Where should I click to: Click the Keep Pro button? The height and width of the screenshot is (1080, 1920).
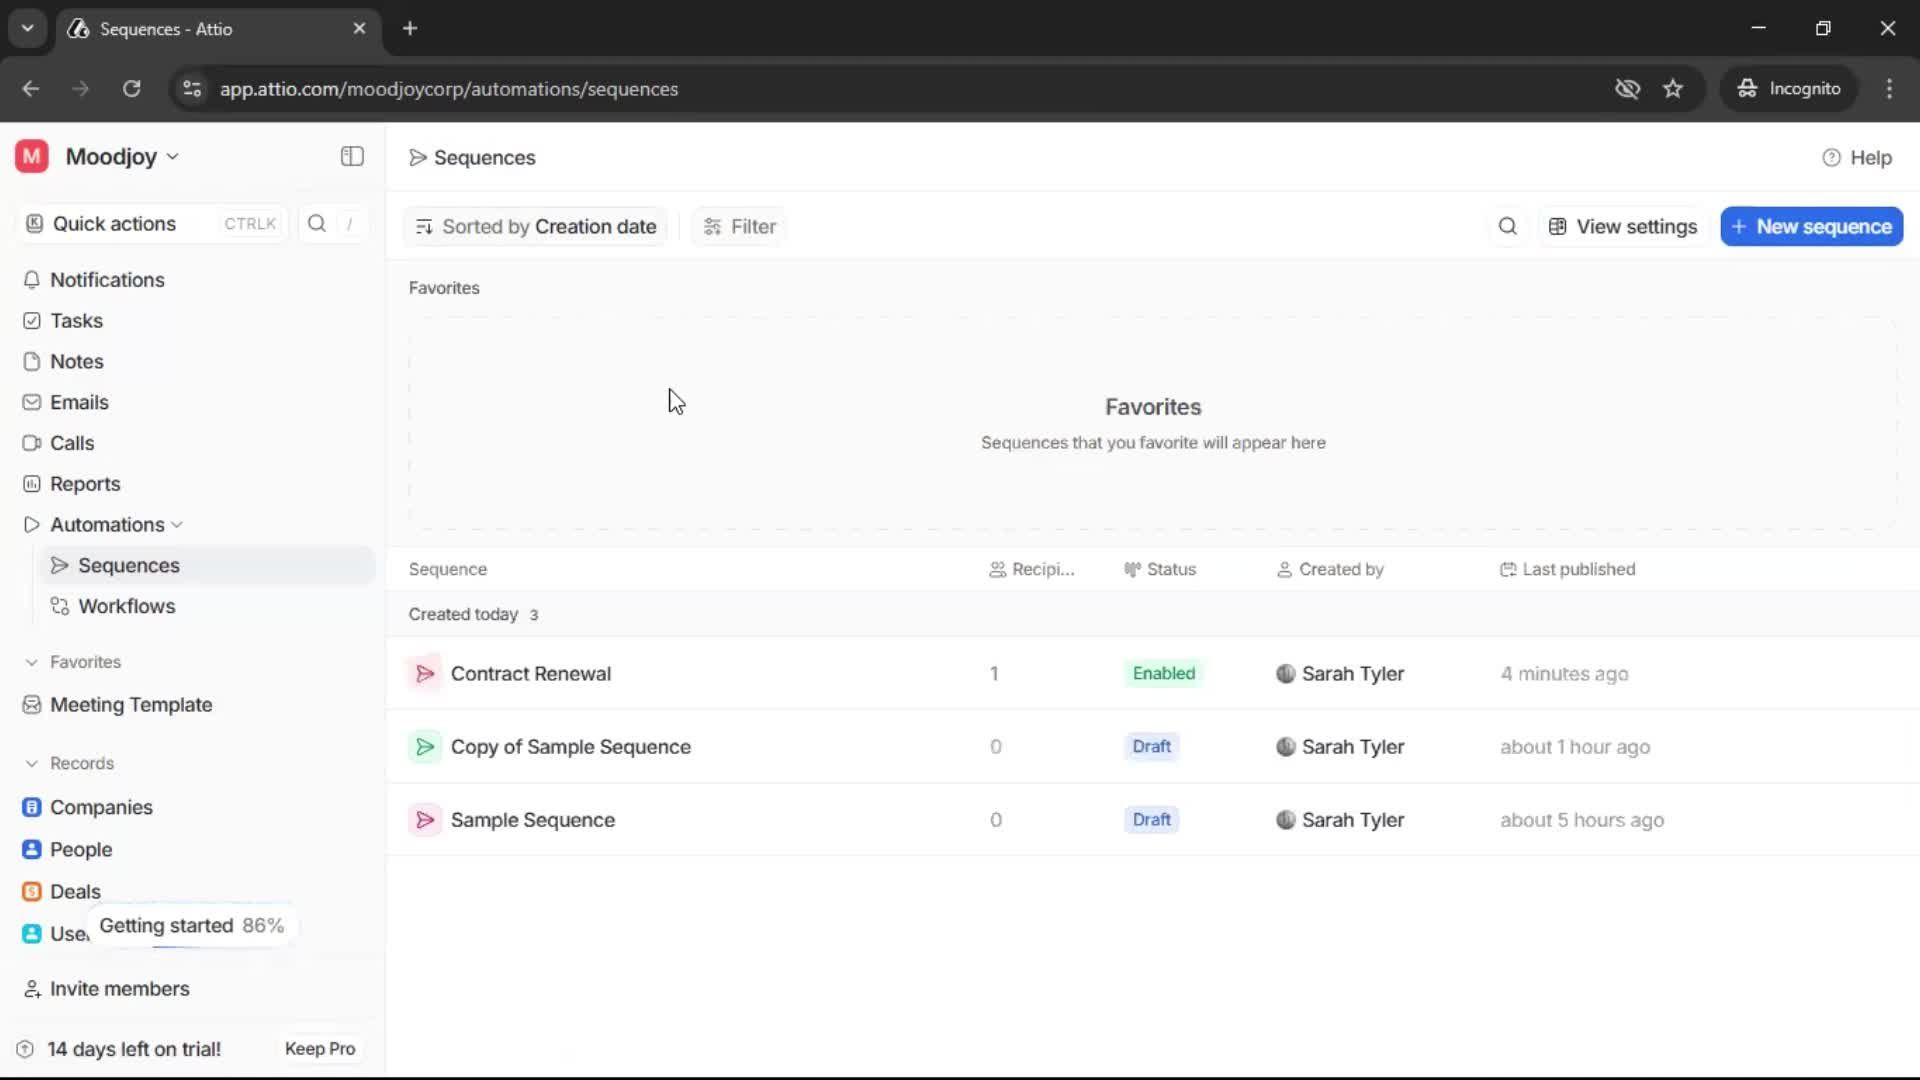pyautogui.click(x=320, y=1049)
